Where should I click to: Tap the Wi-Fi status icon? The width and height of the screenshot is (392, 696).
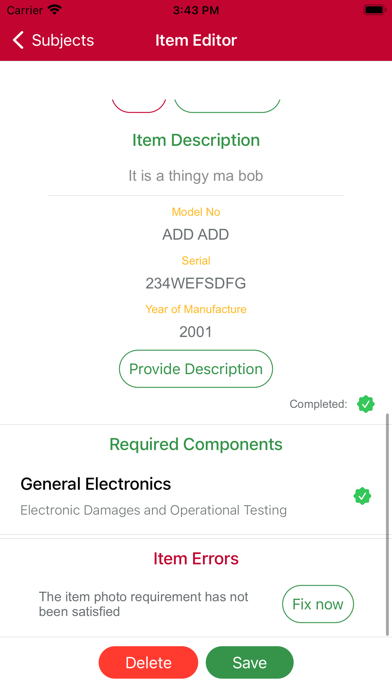[55, 10]
